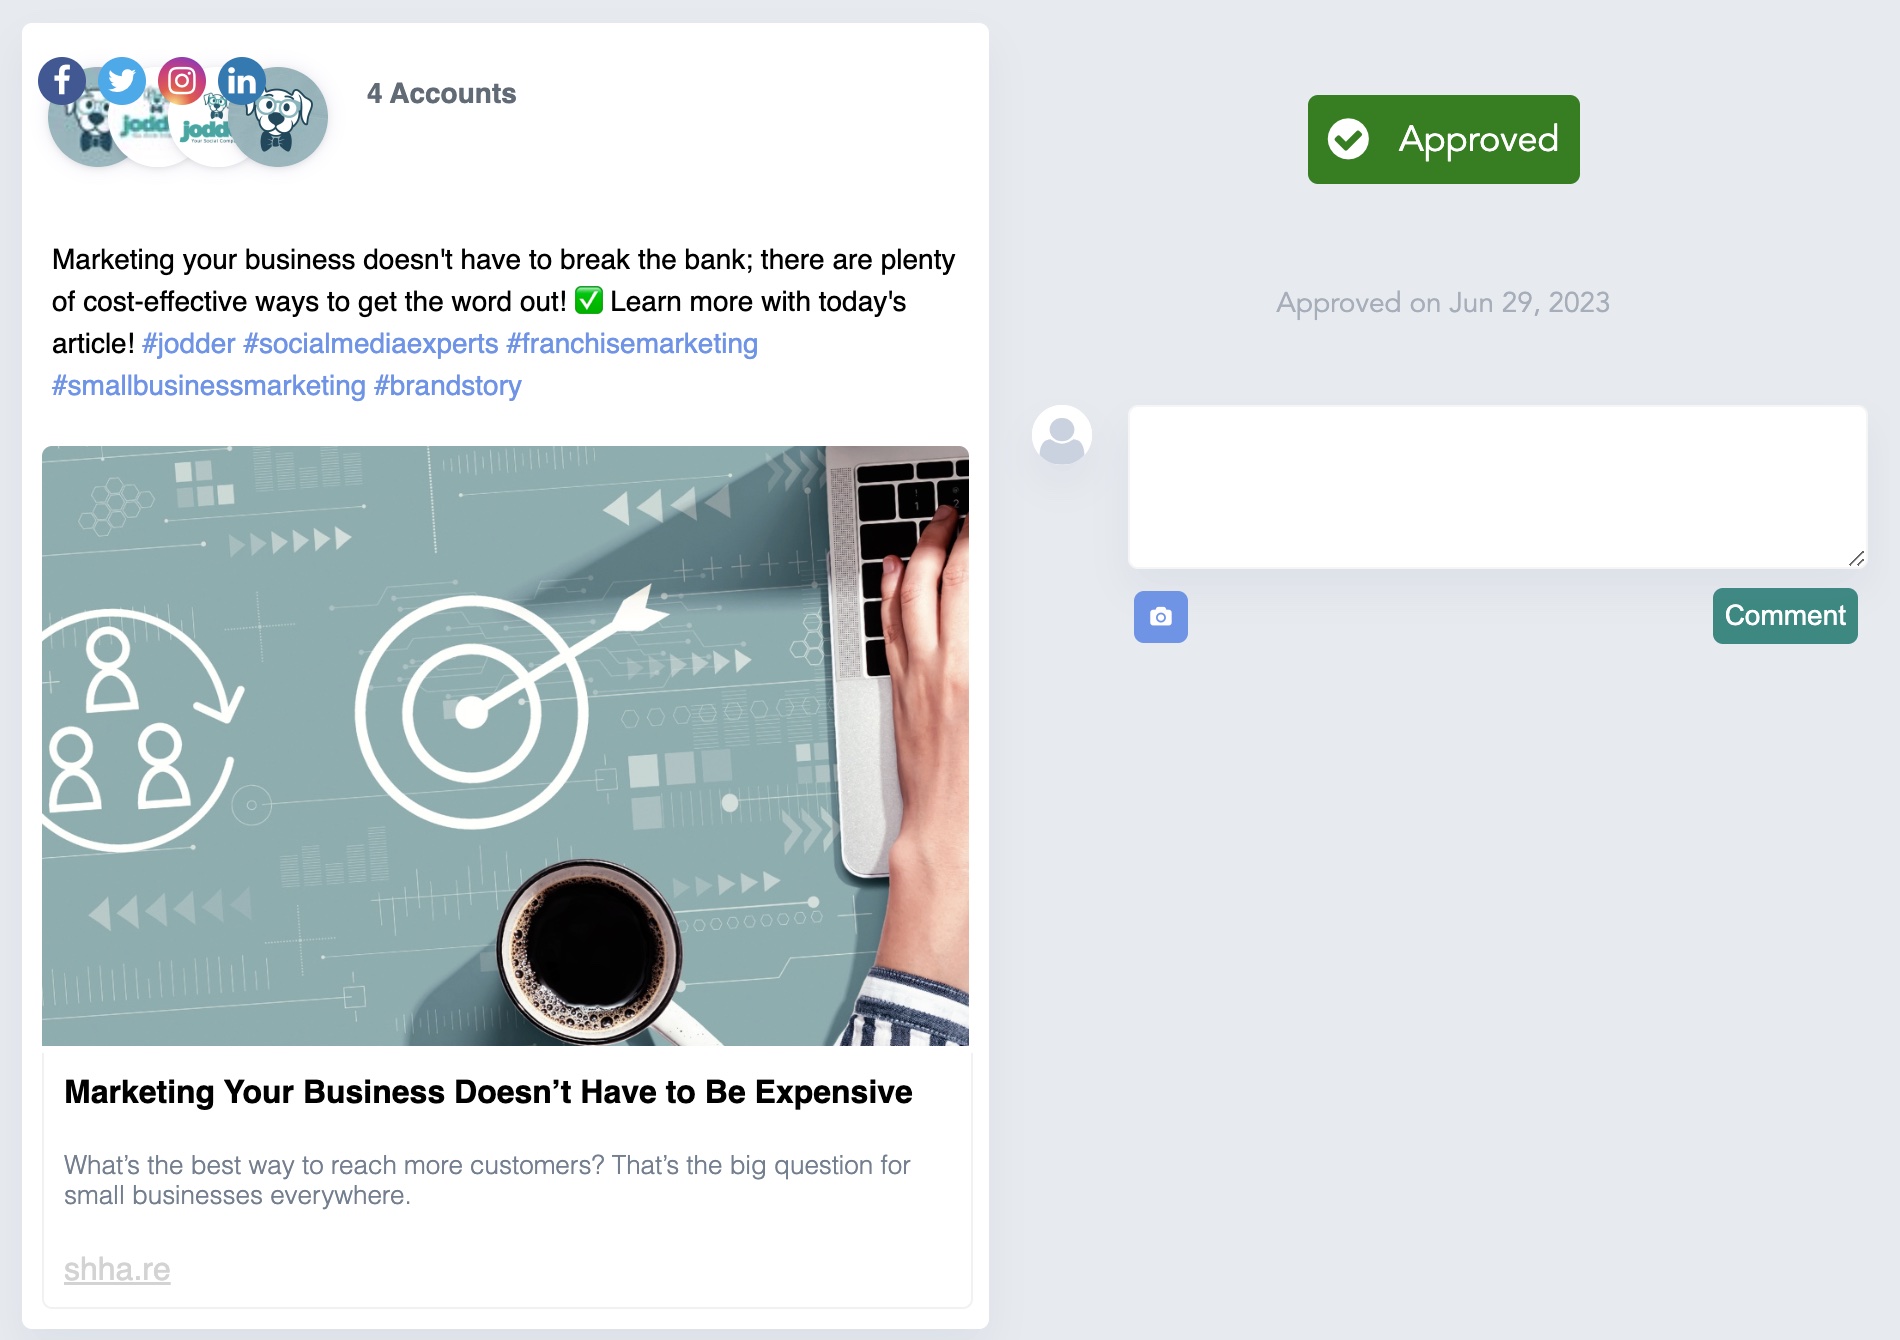
Task: Click the white checkmark icon inside Approved
Action: 1348,139
